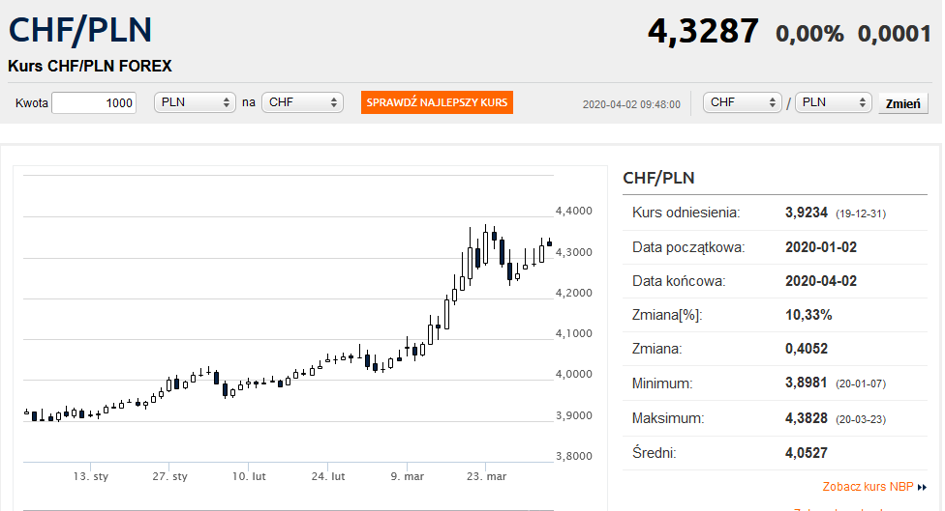Image resolution: width=945 pixels, height=511 pixels.
Task: Click the "13. sty" date label on the chart
Action: [90, 477]
